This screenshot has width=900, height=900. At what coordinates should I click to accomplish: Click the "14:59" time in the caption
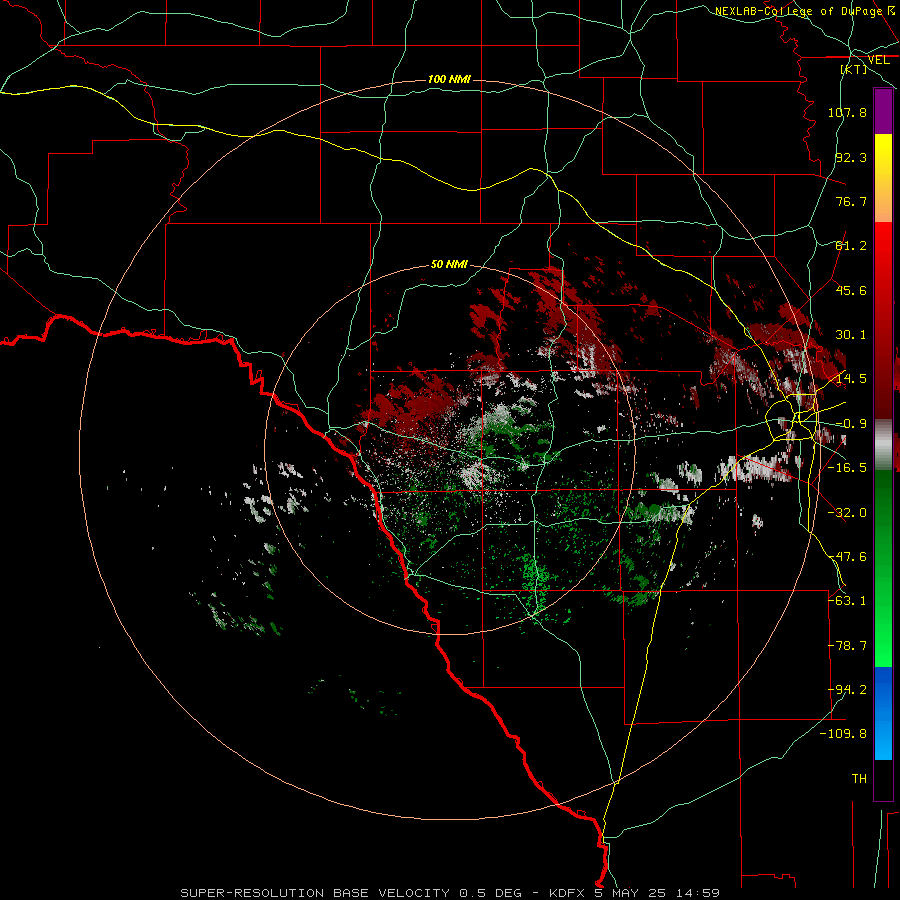click(x=697, y=893)
